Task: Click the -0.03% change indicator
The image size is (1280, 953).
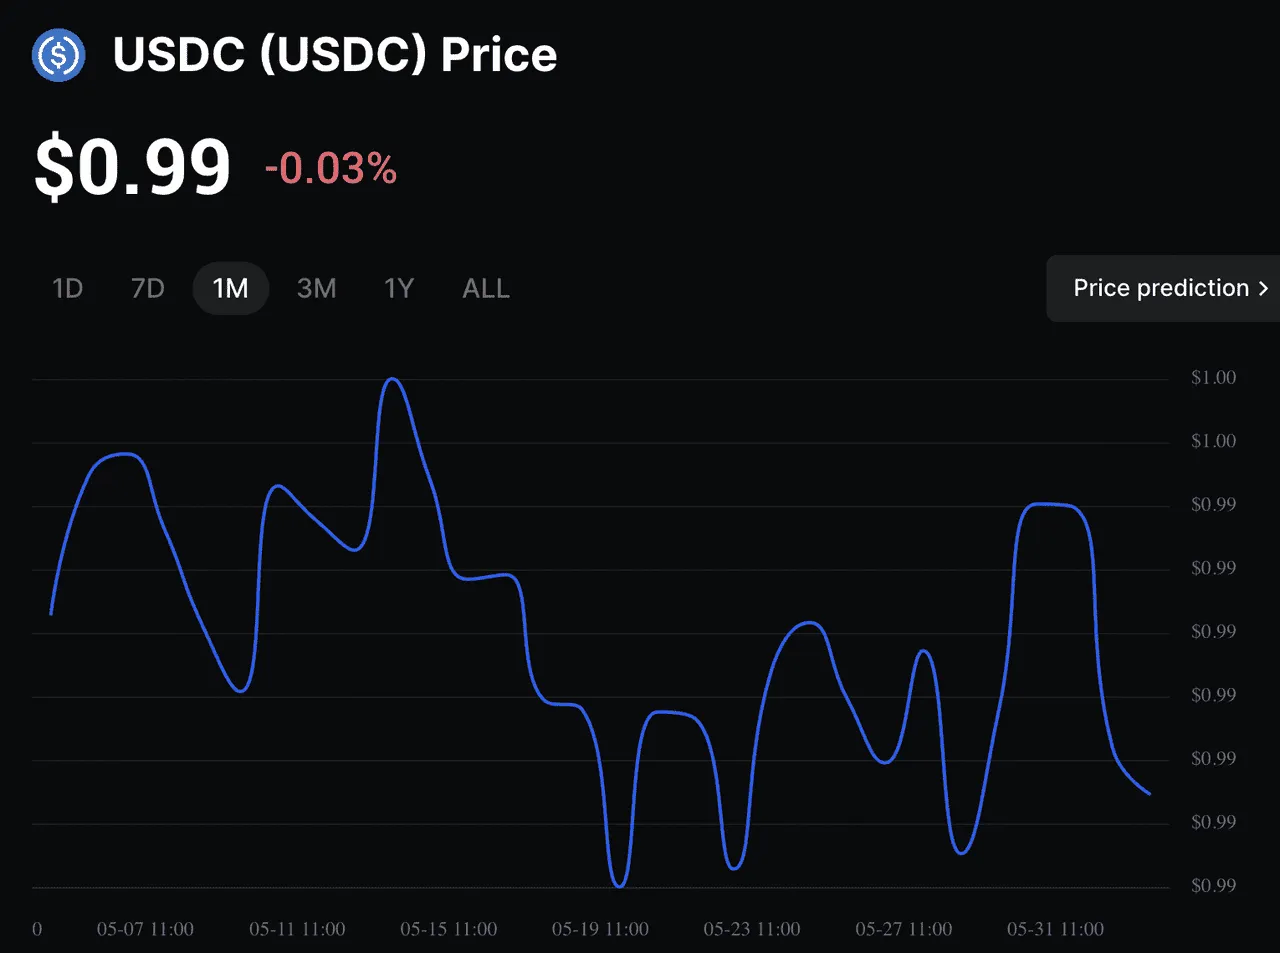Action: pos(330,169)
